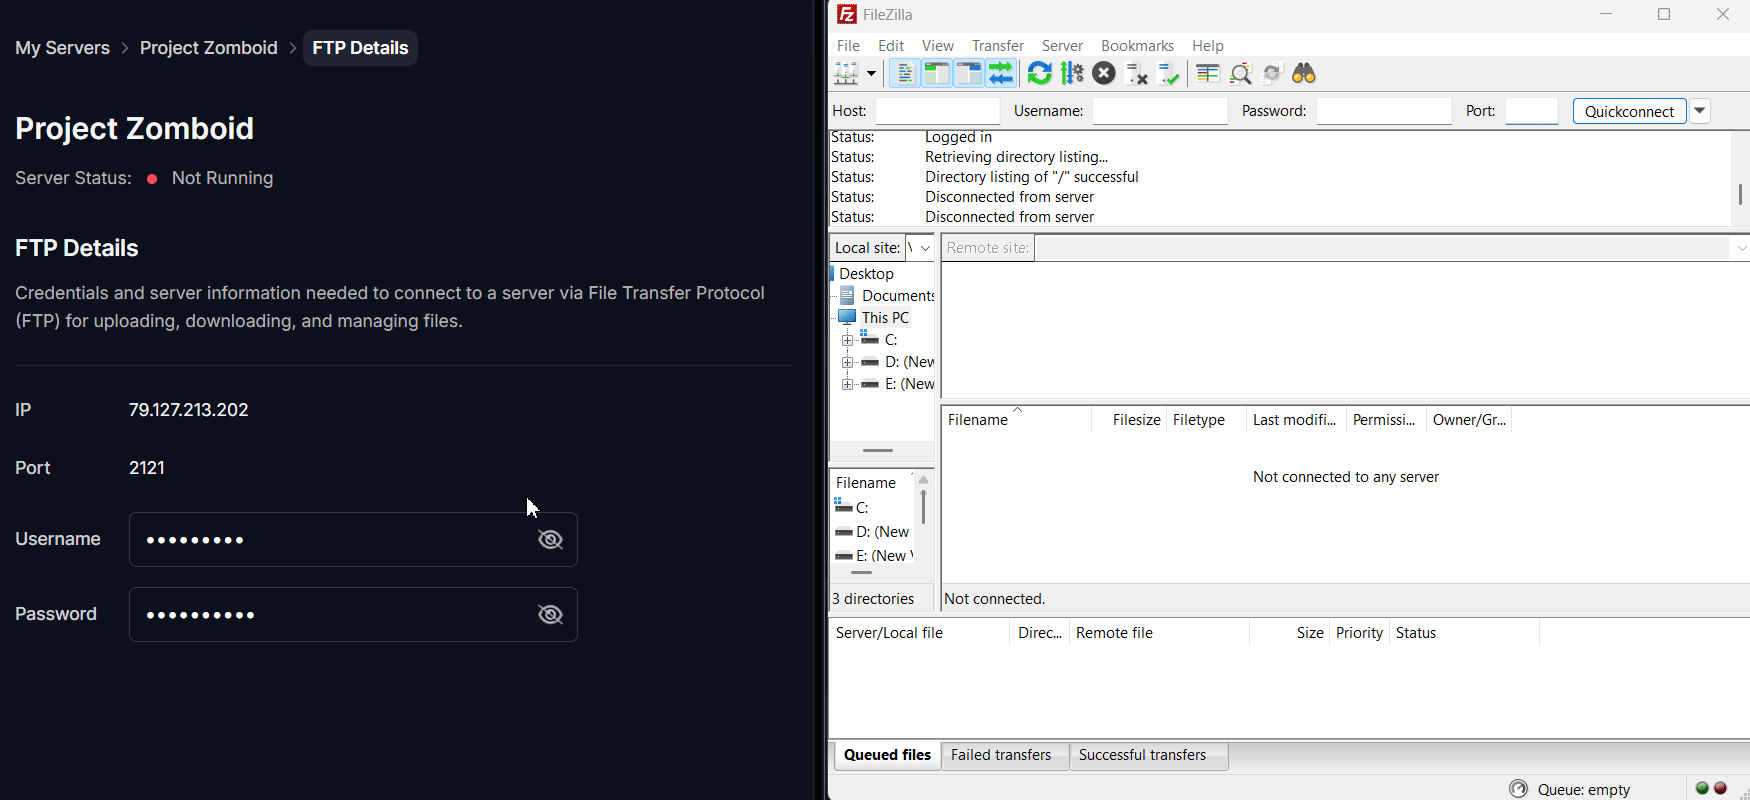The image size is (1750, 800).
Task: Reveal the hidden FTP password
Action: coord(550,615)
